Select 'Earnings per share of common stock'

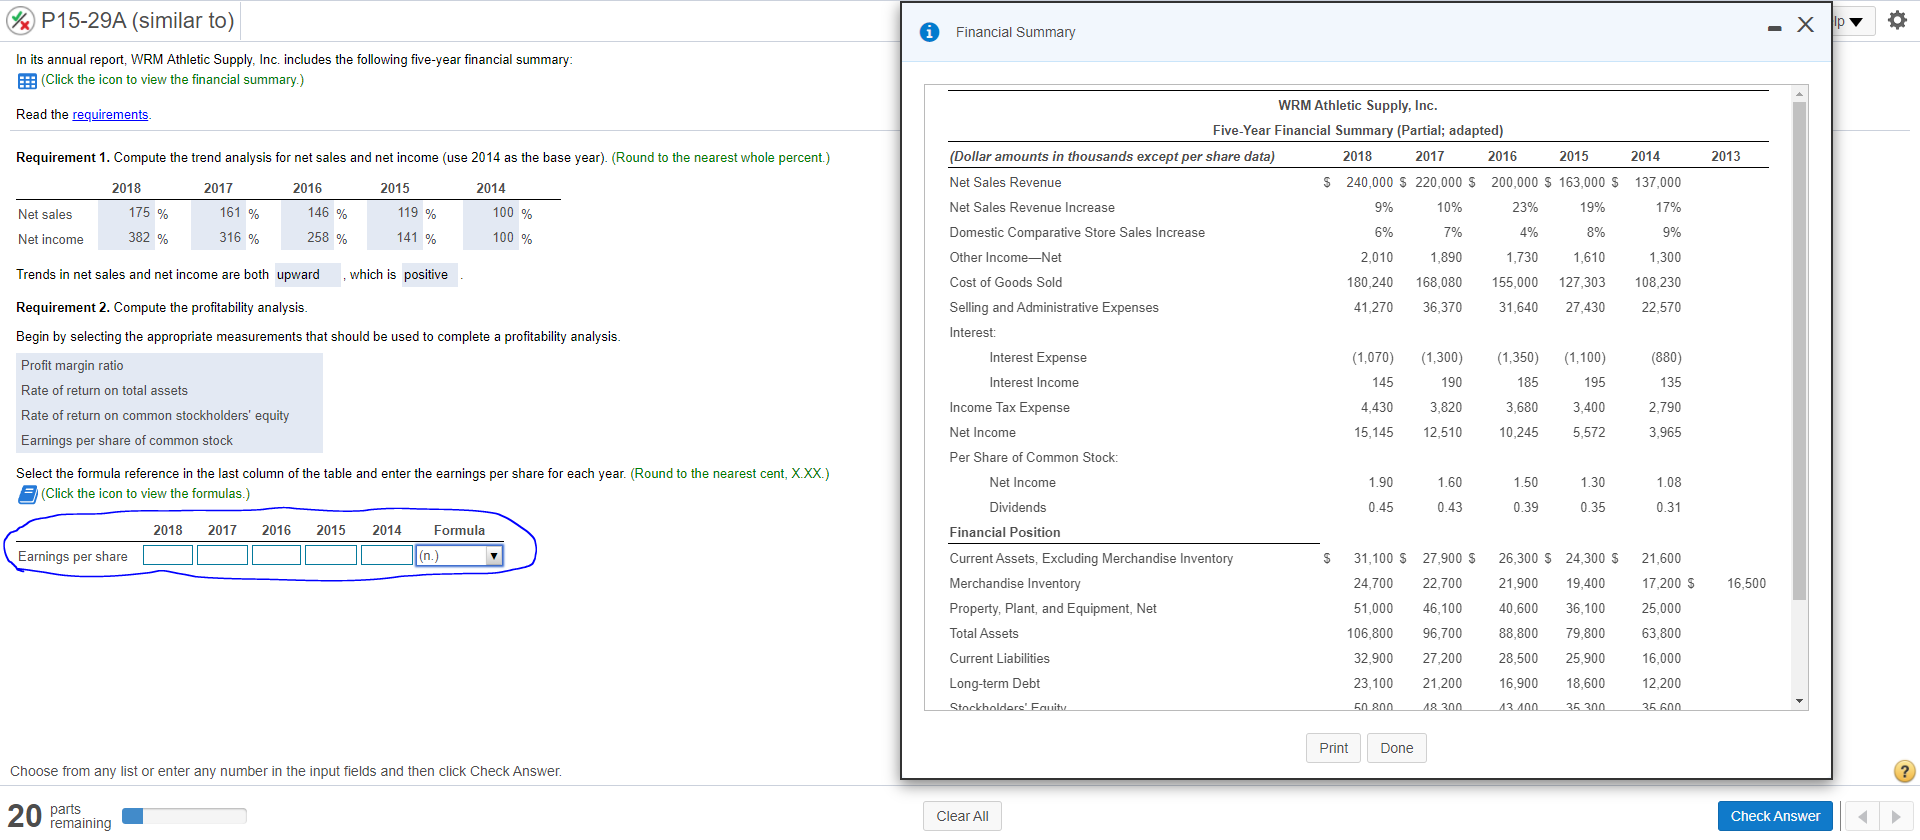pyautogui.click(x=127, y=441)
